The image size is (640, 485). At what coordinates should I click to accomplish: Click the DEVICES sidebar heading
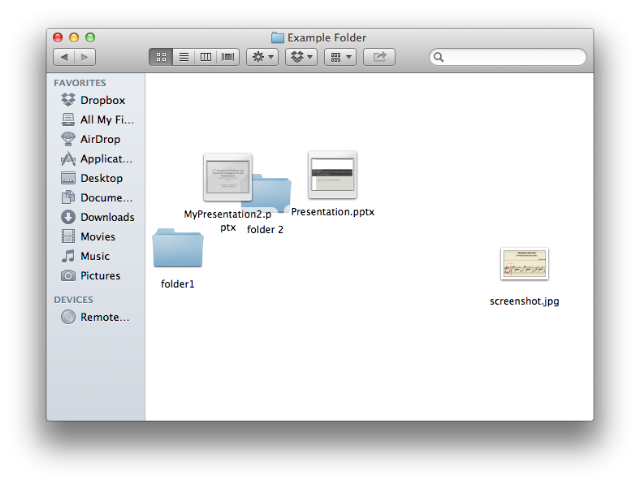pos(73,300)
